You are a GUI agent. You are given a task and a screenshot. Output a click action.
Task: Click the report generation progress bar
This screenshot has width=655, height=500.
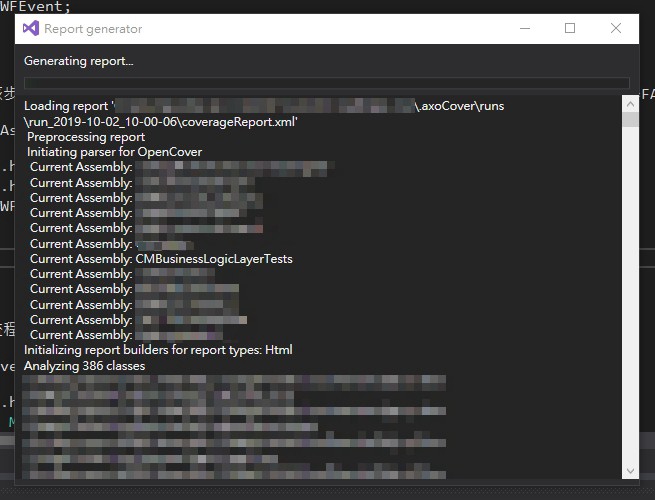326,84
